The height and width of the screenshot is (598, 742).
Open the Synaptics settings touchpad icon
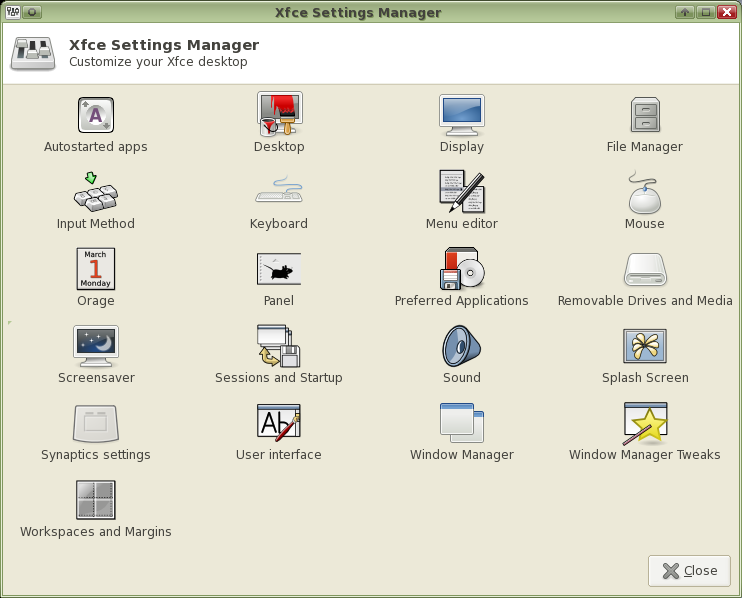point(96,423)
